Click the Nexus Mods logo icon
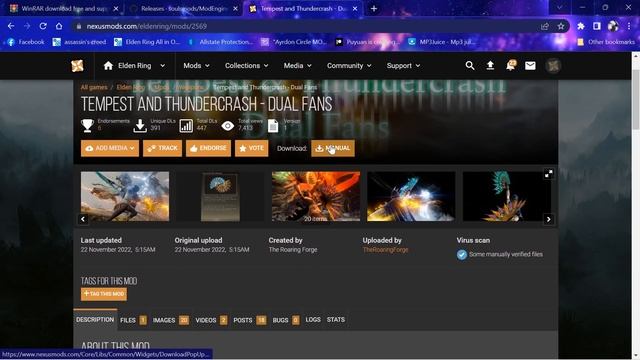 [77, 66]
